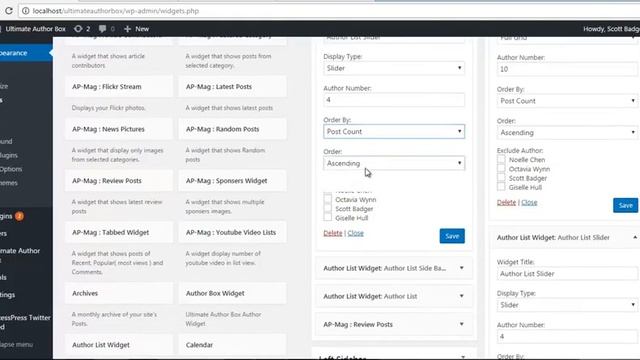The height and width of the screenshot is (360, 640).
Task: Select the AP-Mag : Latest Posts widget
Action: (x=232, y=87)
